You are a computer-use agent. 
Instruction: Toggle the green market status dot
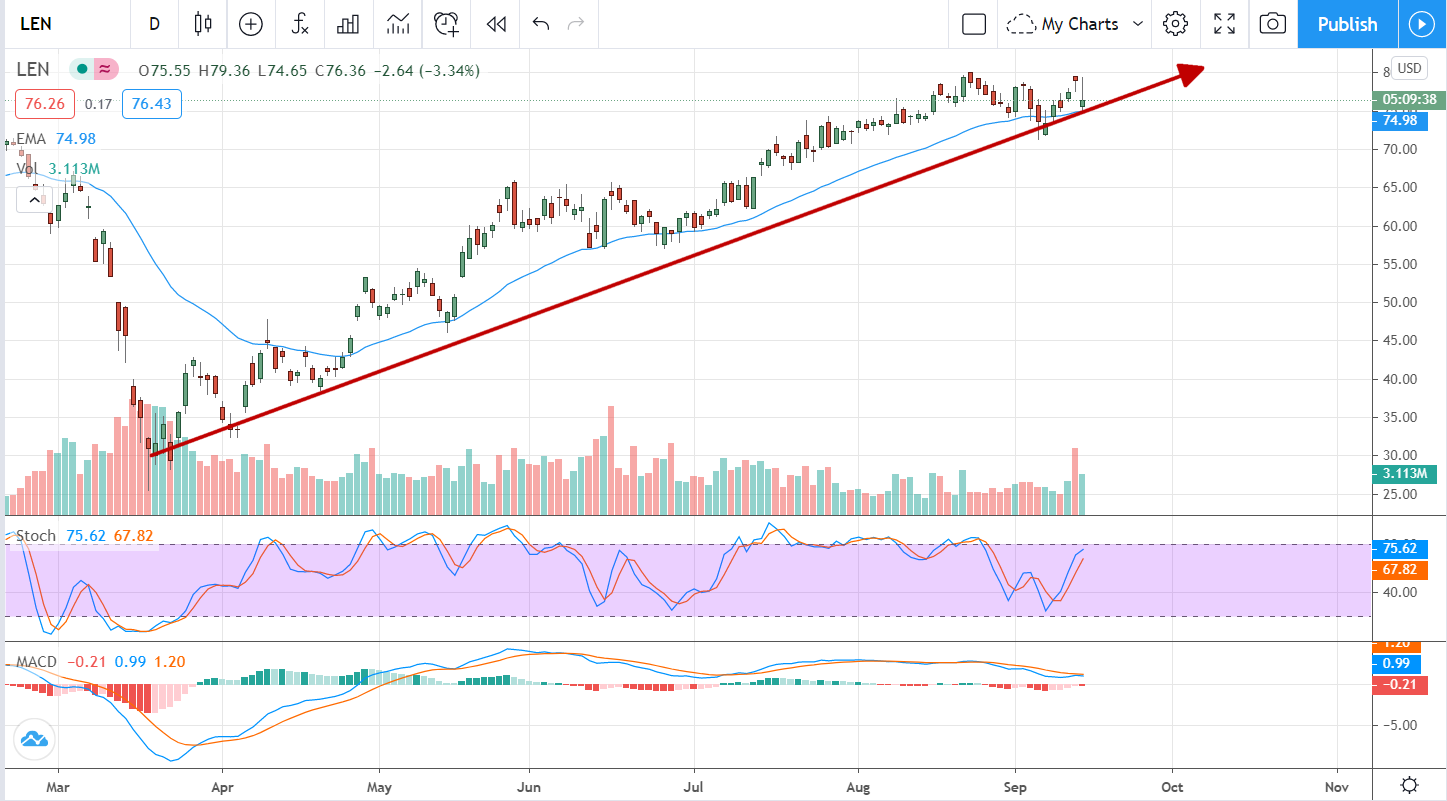tap(80, 69)
